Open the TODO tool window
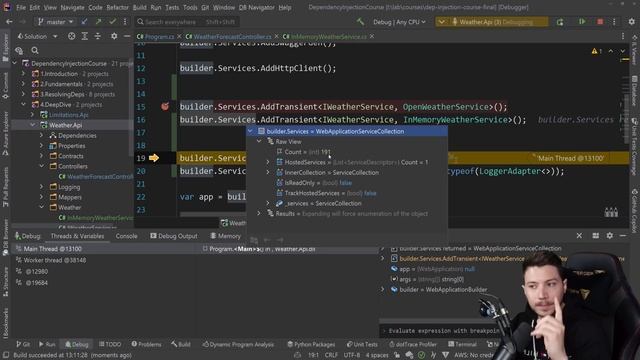The width and height of the screenshot is (640, 360). [110, 344]
